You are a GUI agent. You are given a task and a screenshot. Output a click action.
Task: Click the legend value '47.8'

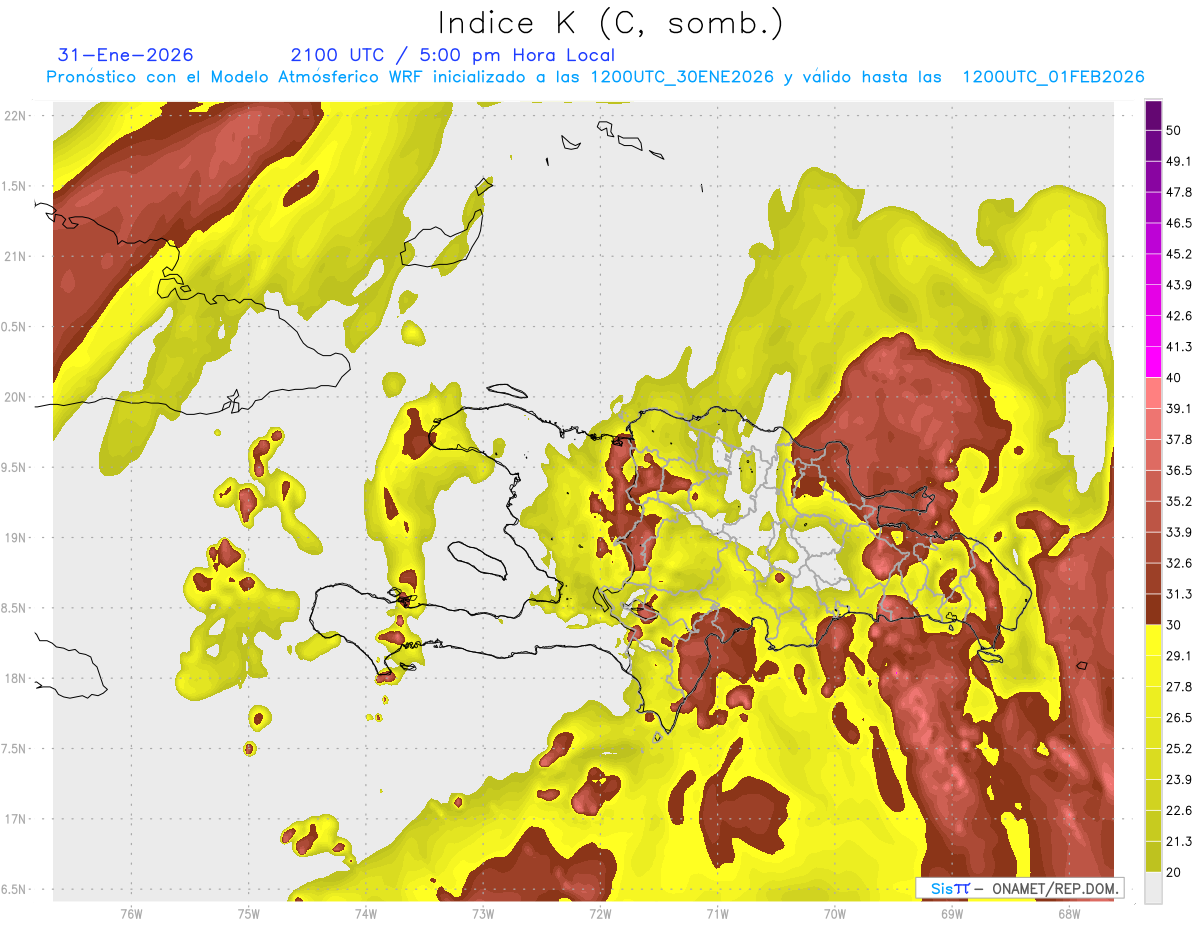pyautogui.click(x=1179, y=192)
